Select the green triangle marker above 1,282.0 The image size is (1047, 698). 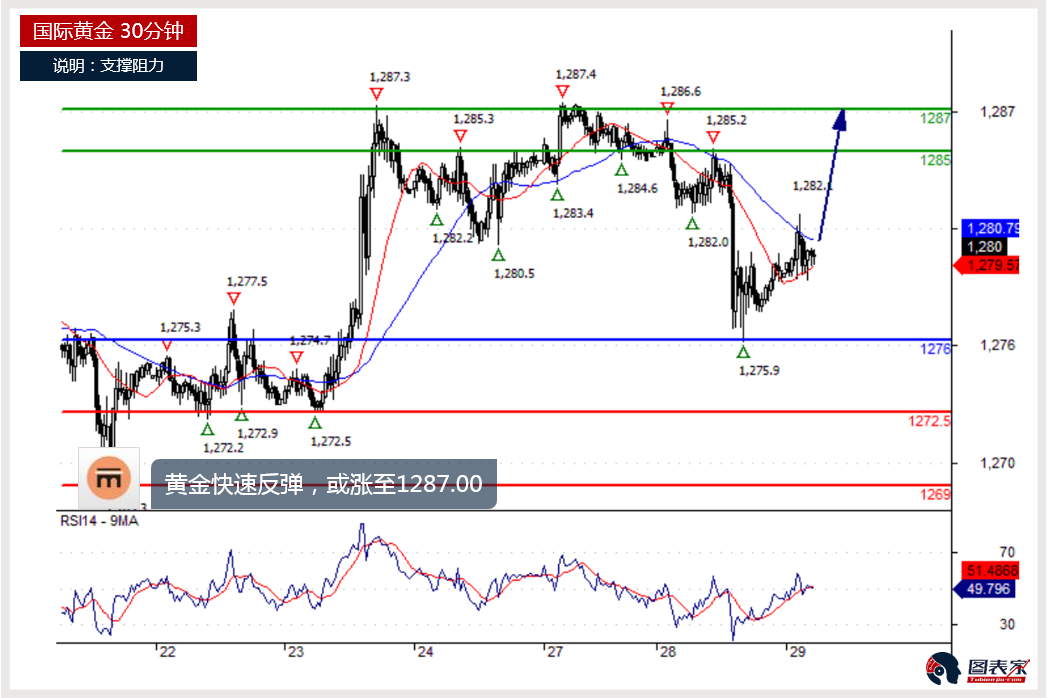coord(692,223)
